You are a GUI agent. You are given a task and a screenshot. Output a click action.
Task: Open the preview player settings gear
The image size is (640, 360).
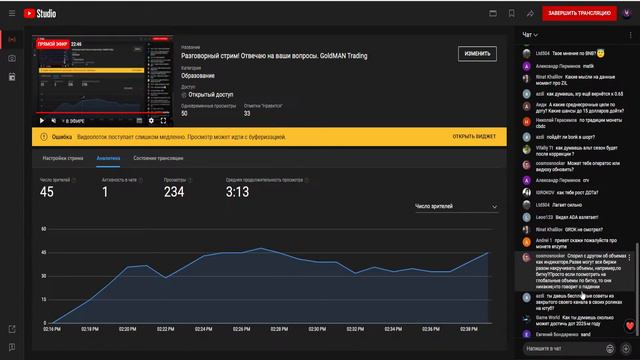151,120
